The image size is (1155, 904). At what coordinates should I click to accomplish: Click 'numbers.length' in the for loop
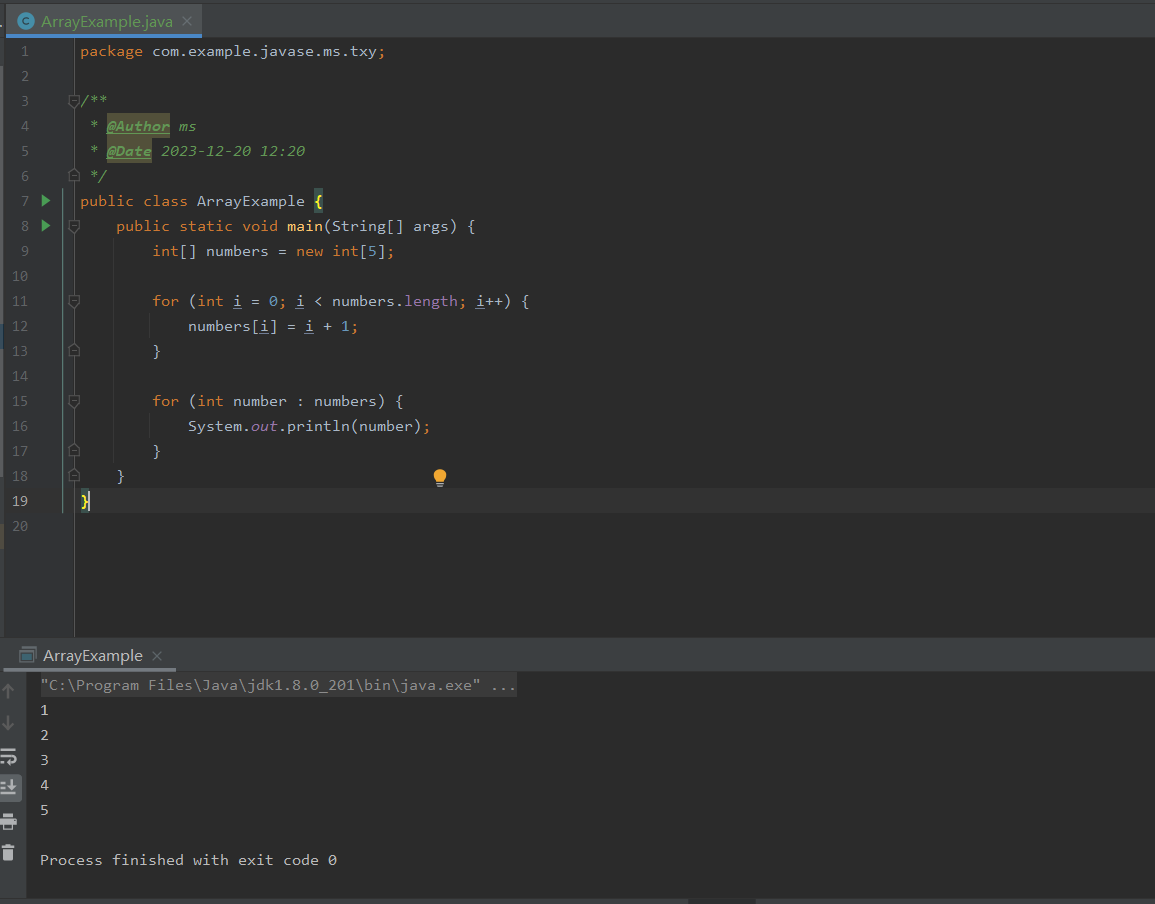(x=395, y=301)
